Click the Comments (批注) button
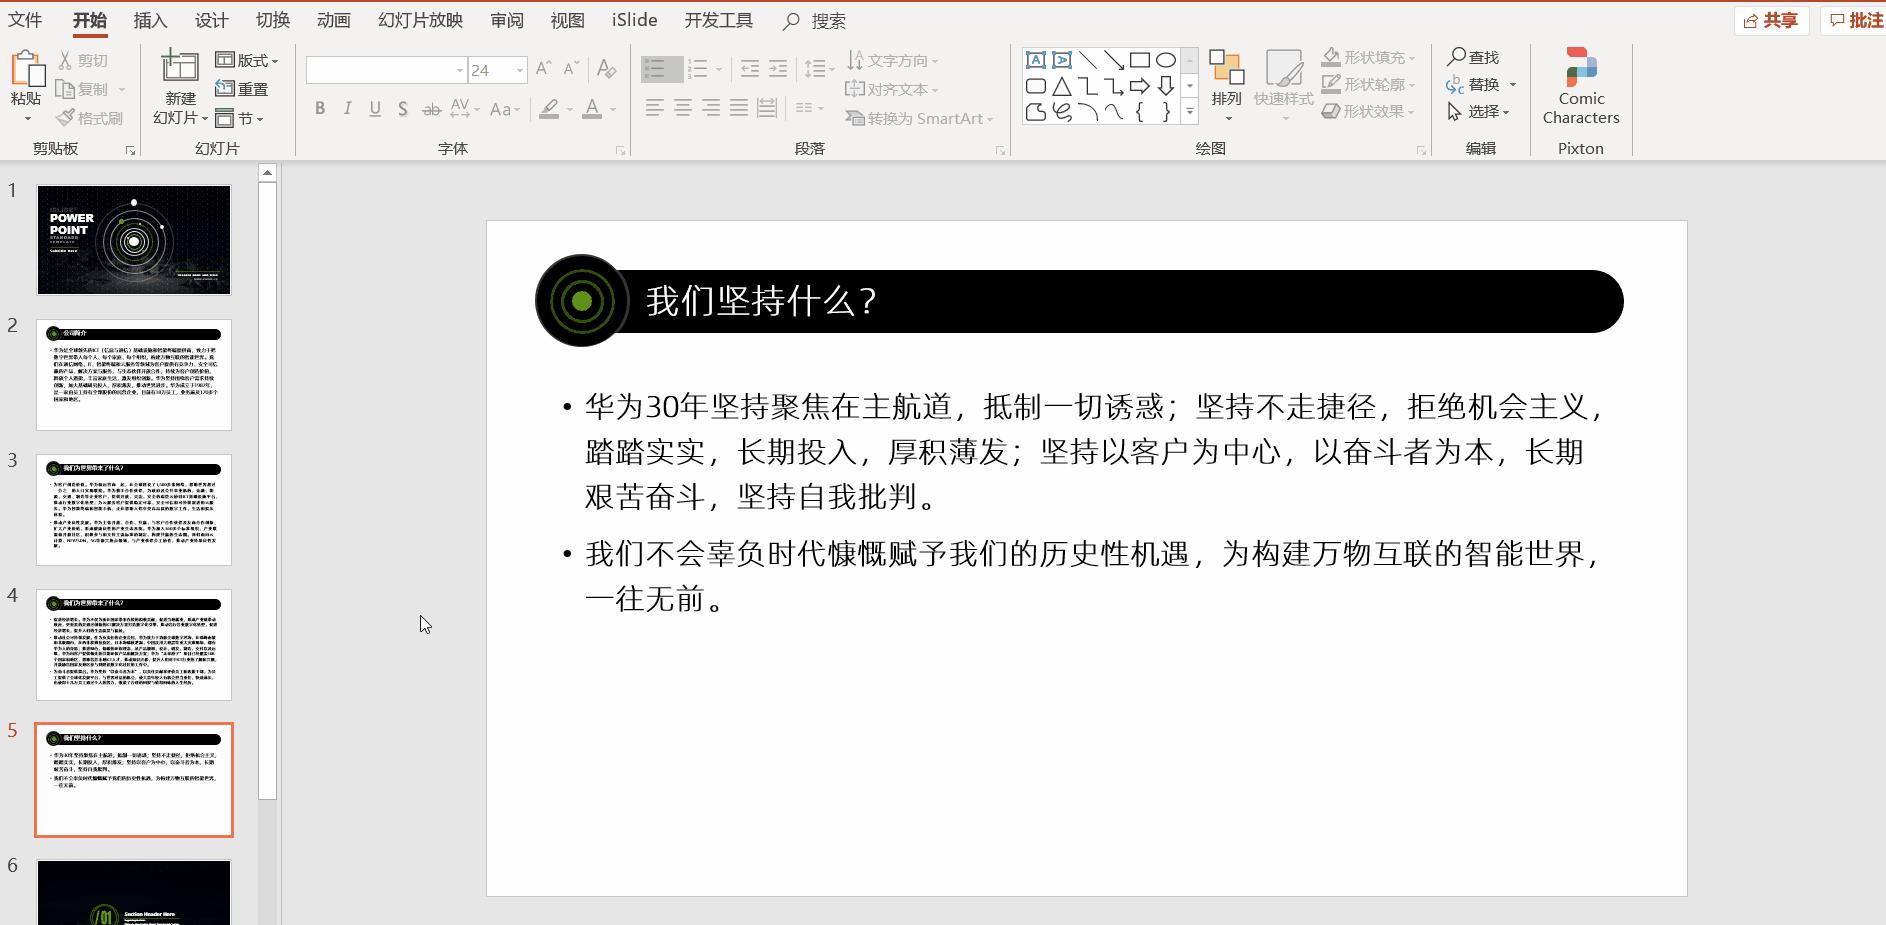 pos(1855,20)
